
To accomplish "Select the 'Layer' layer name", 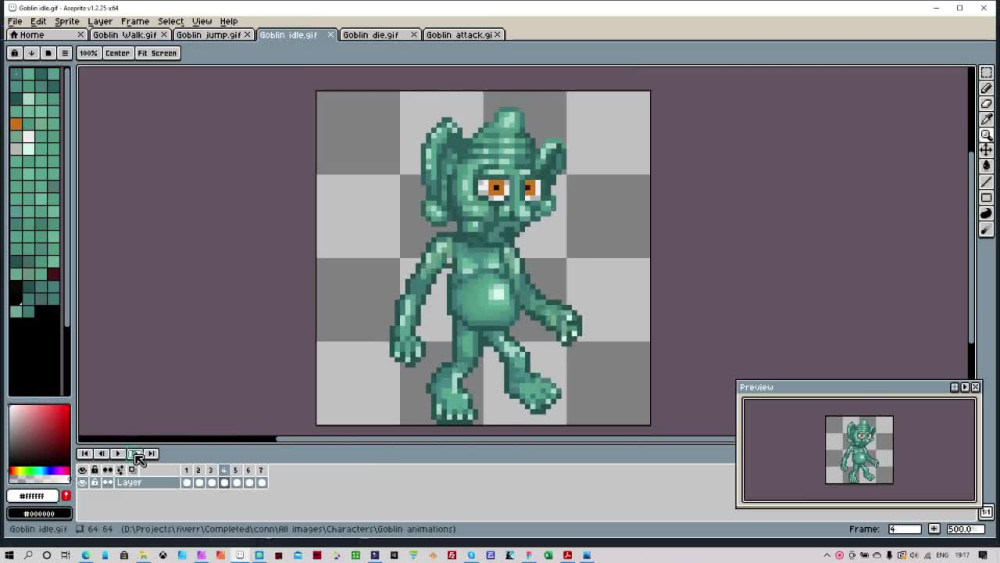I will (147, 483).
